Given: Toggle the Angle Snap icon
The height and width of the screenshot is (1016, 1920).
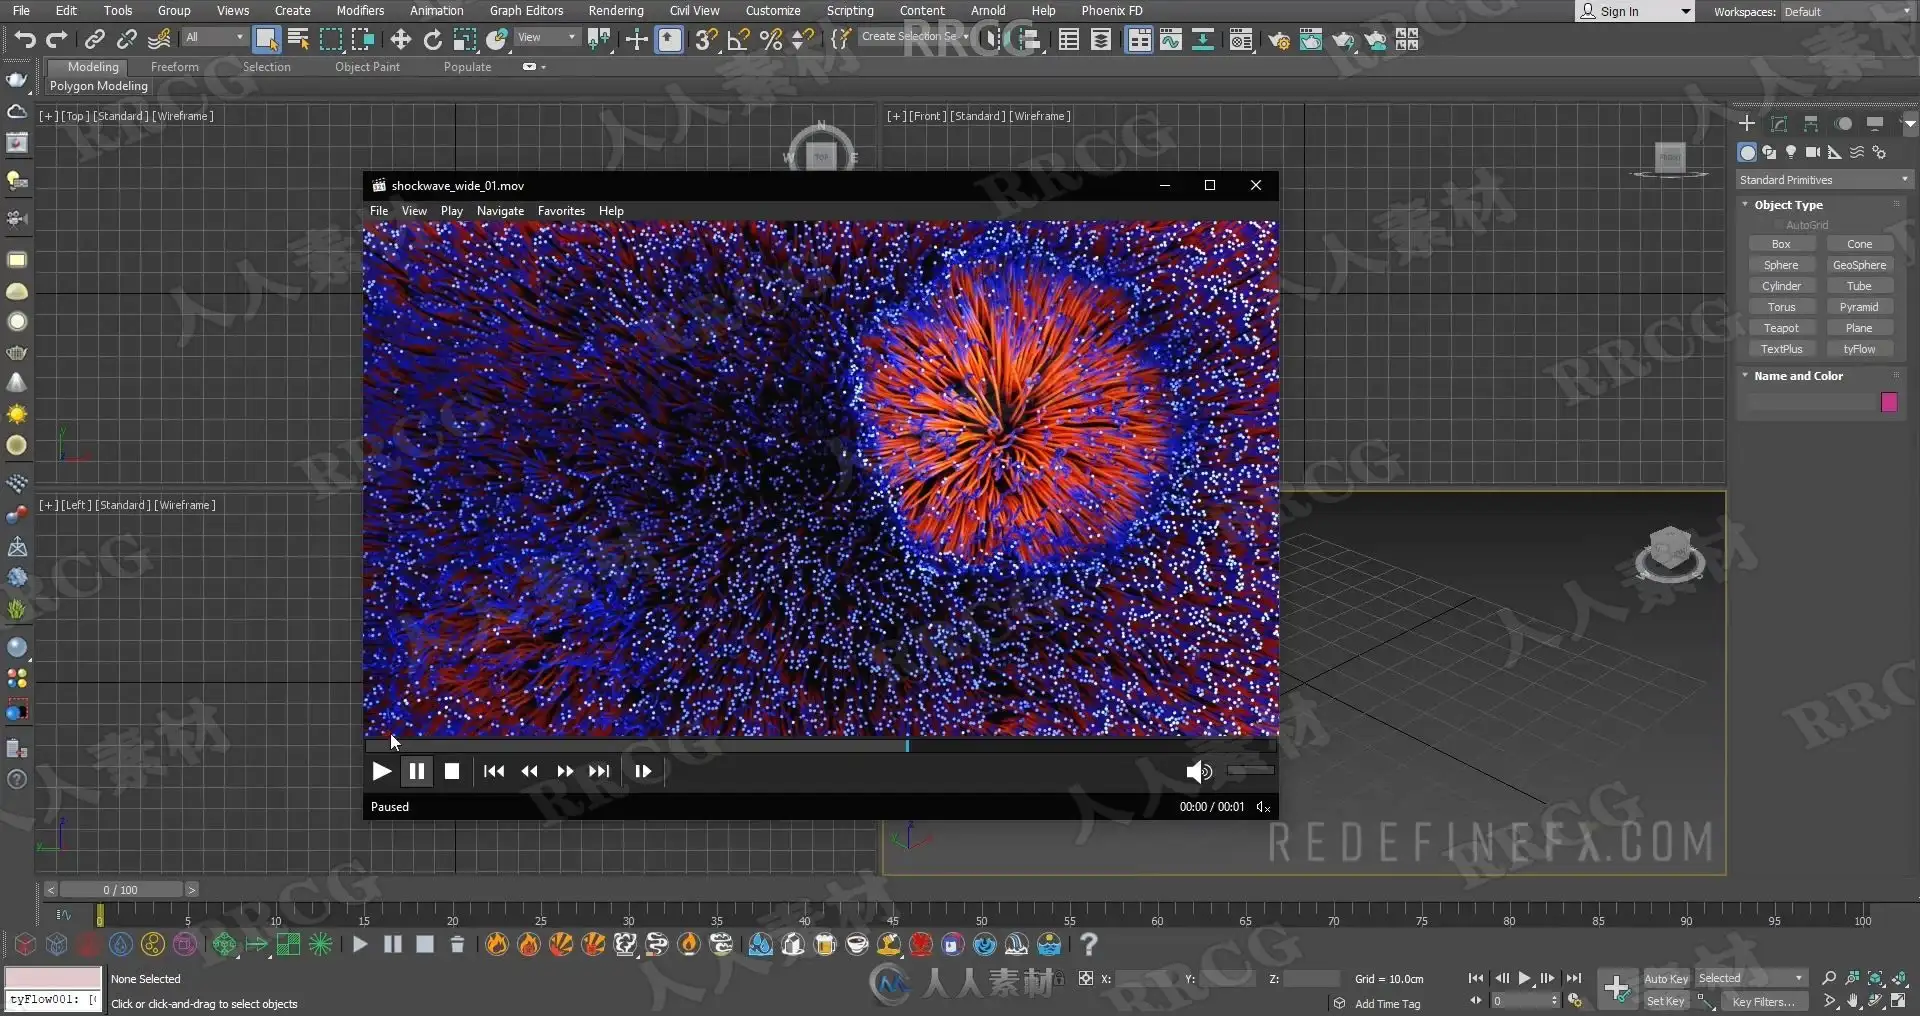Looking at the screenshot, I should tap(738, 39).
